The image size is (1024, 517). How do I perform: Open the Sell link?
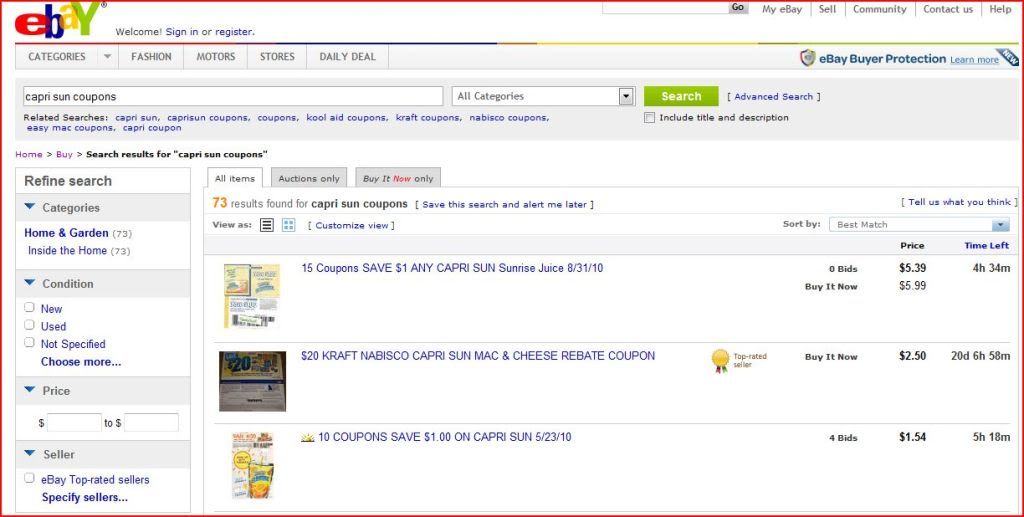[827, 9]
